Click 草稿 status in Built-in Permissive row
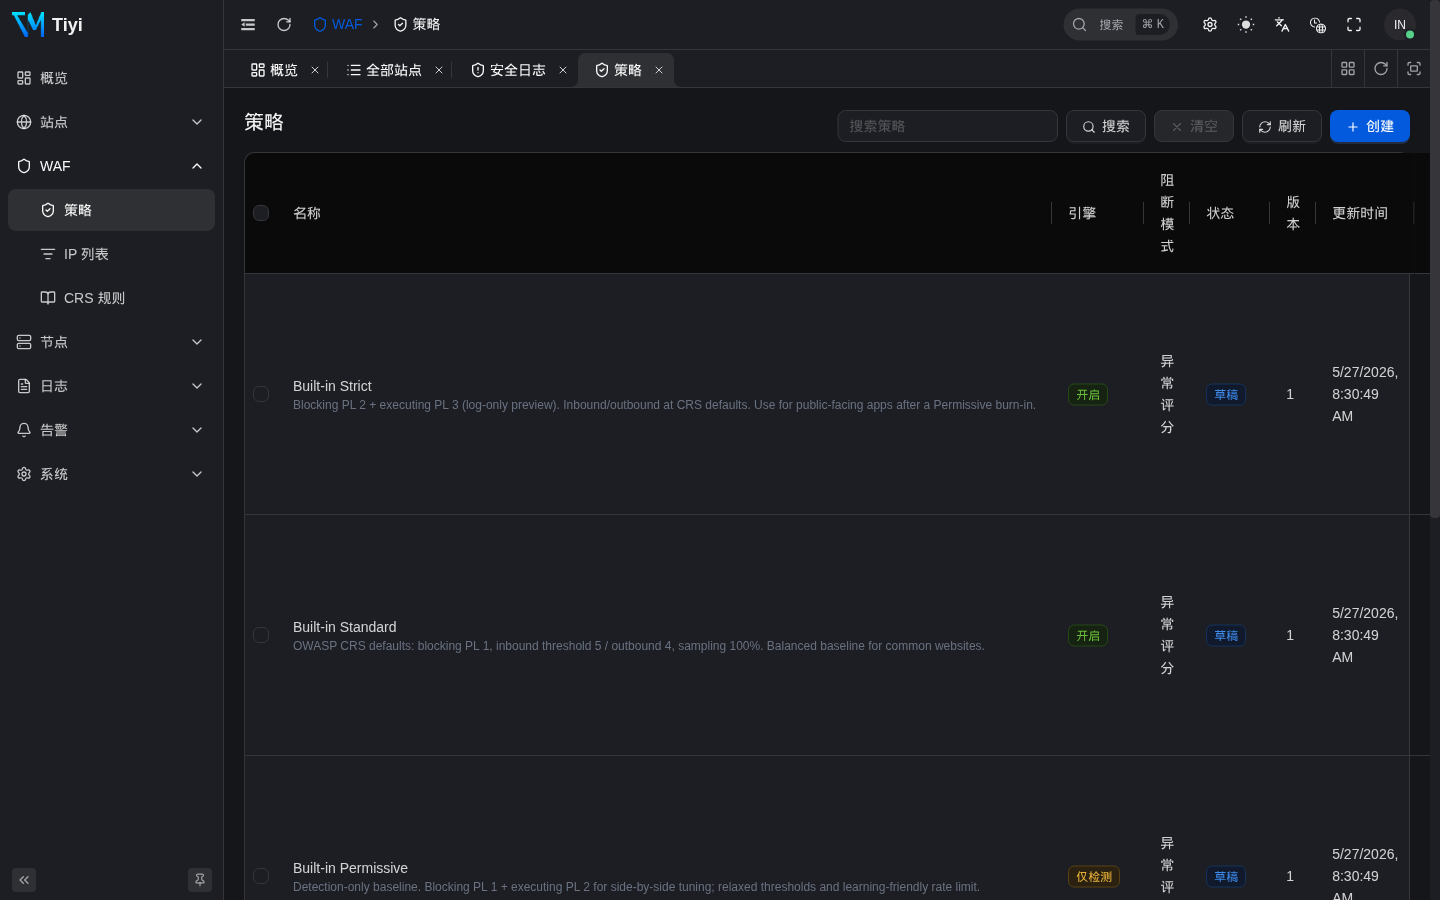The height and width of the screenshot is (900, 1440). click(1226, 877)
